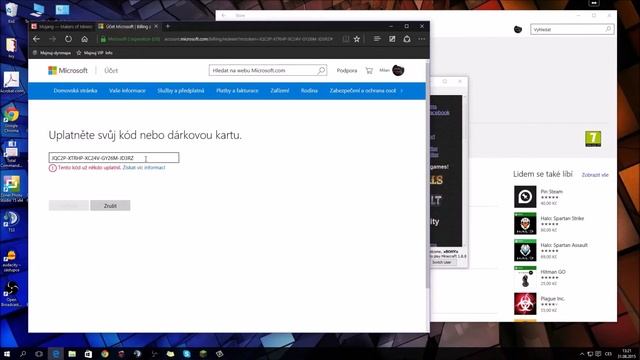Image resolution: width=640 pixels, height=360 pixels.
Task: Go back in Store window
Action: coord(224,16)
